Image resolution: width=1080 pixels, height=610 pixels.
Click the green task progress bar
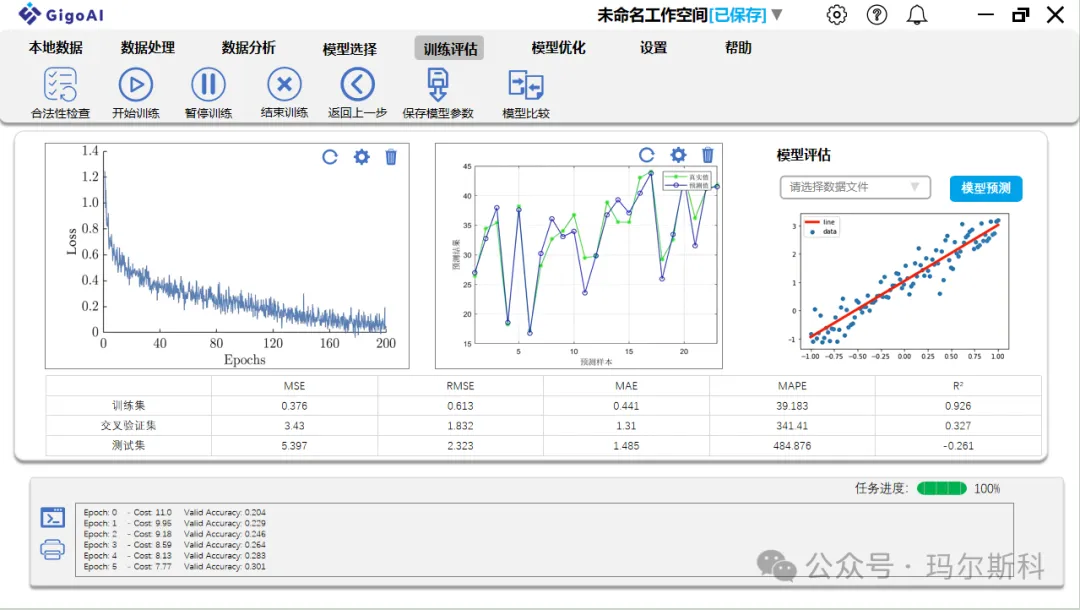point(941,488)
